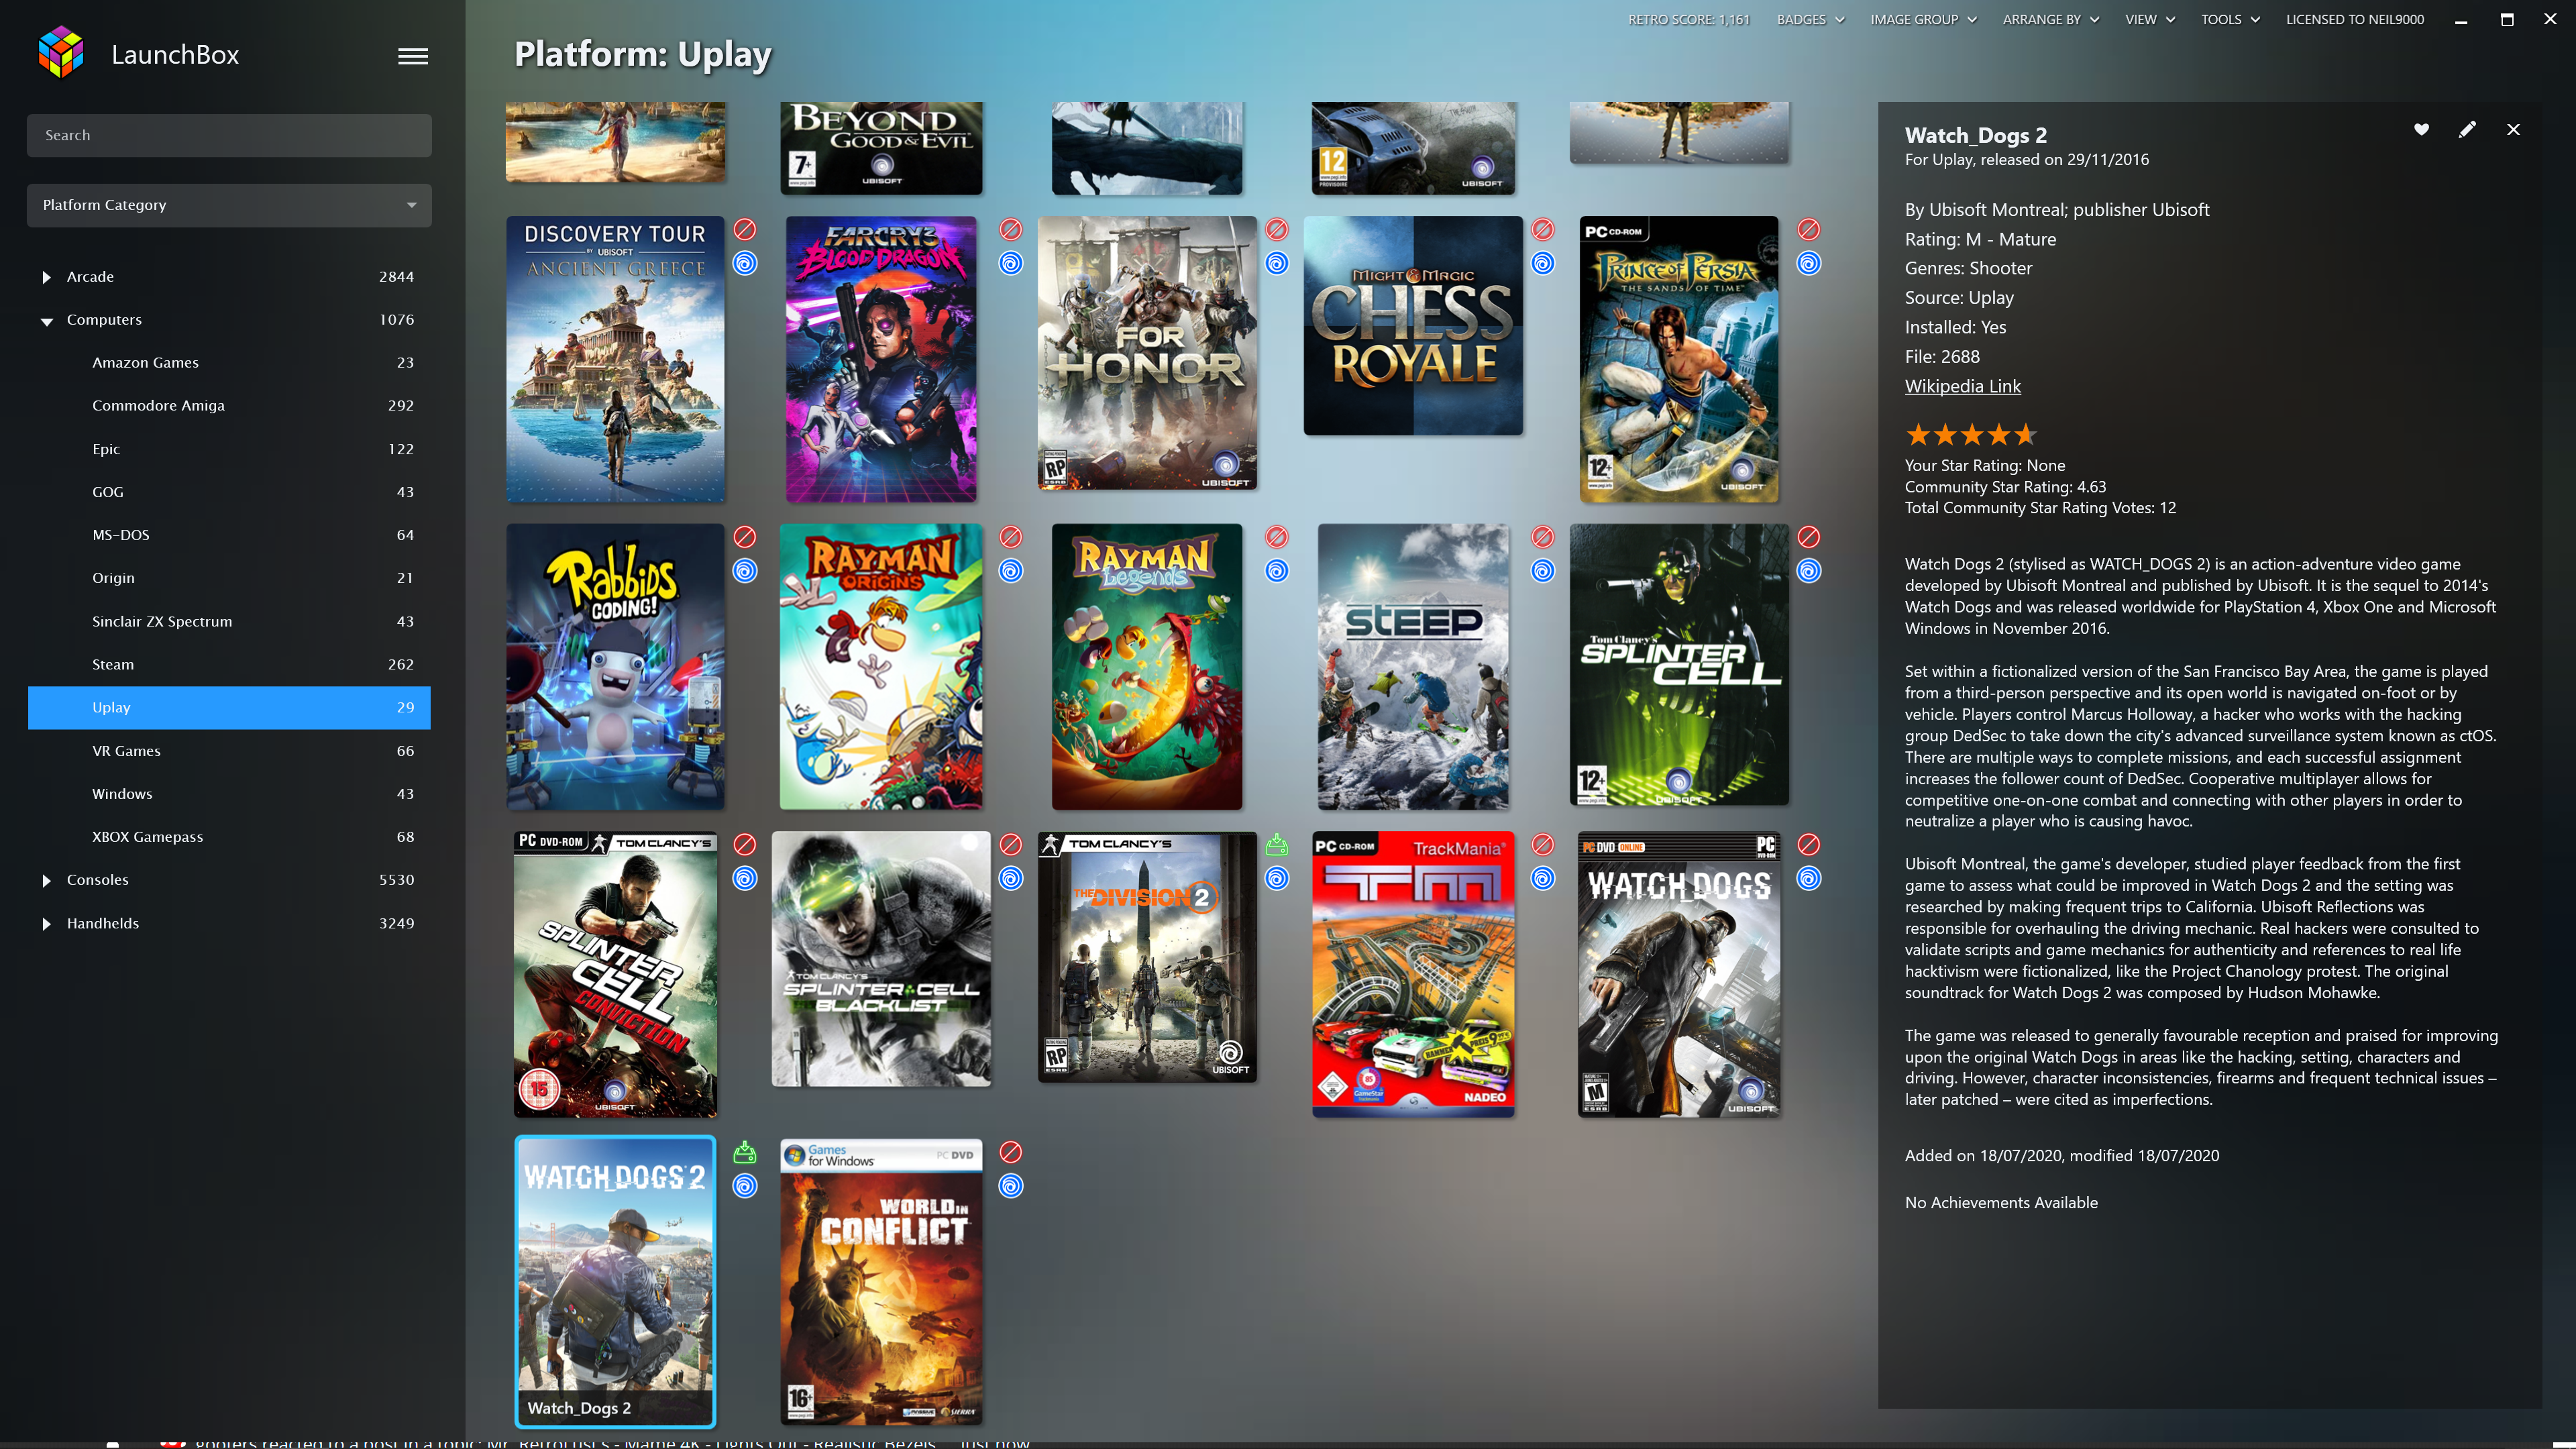
Task: Select the Origin platform
Action: (229, 578)
